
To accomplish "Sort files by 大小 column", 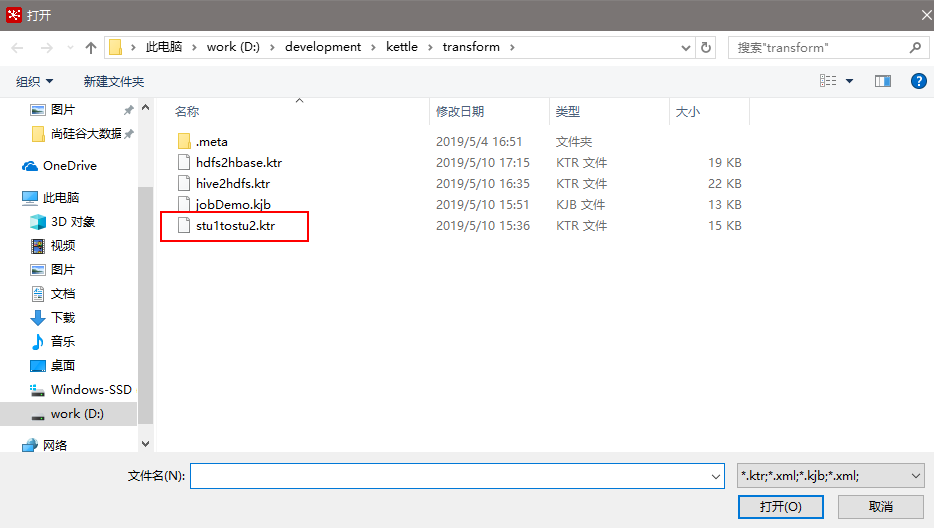I will (688, 111).
